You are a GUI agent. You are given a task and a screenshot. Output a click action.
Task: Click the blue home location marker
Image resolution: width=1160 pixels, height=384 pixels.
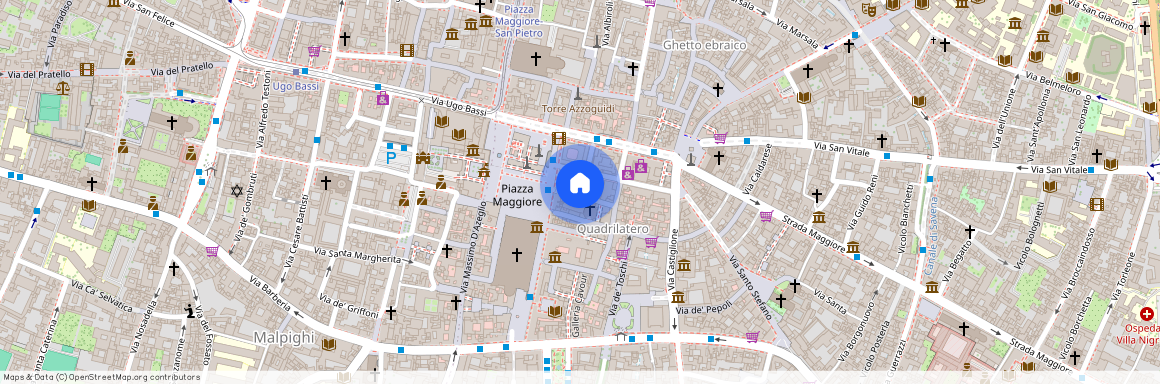(x=579, y=182)
